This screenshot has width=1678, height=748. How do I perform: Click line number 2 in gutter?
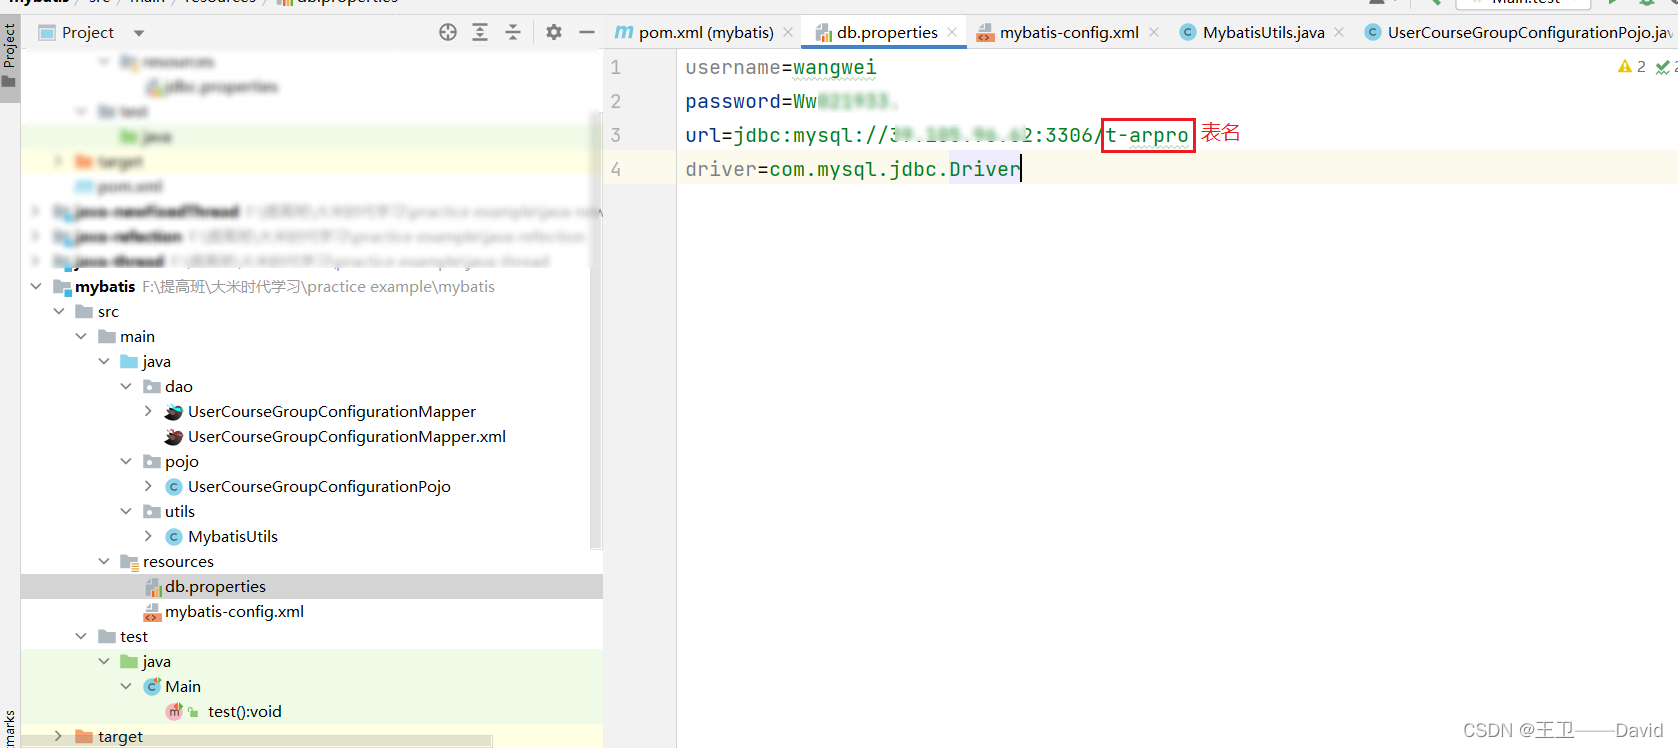tap(616, 101)
